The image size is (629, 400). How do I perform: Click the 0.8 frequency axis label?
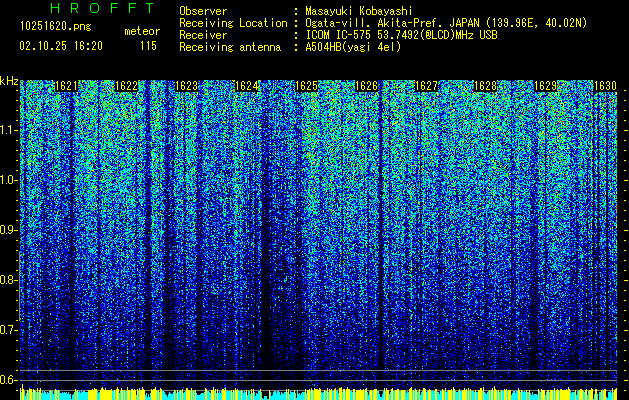pos(9,280)
